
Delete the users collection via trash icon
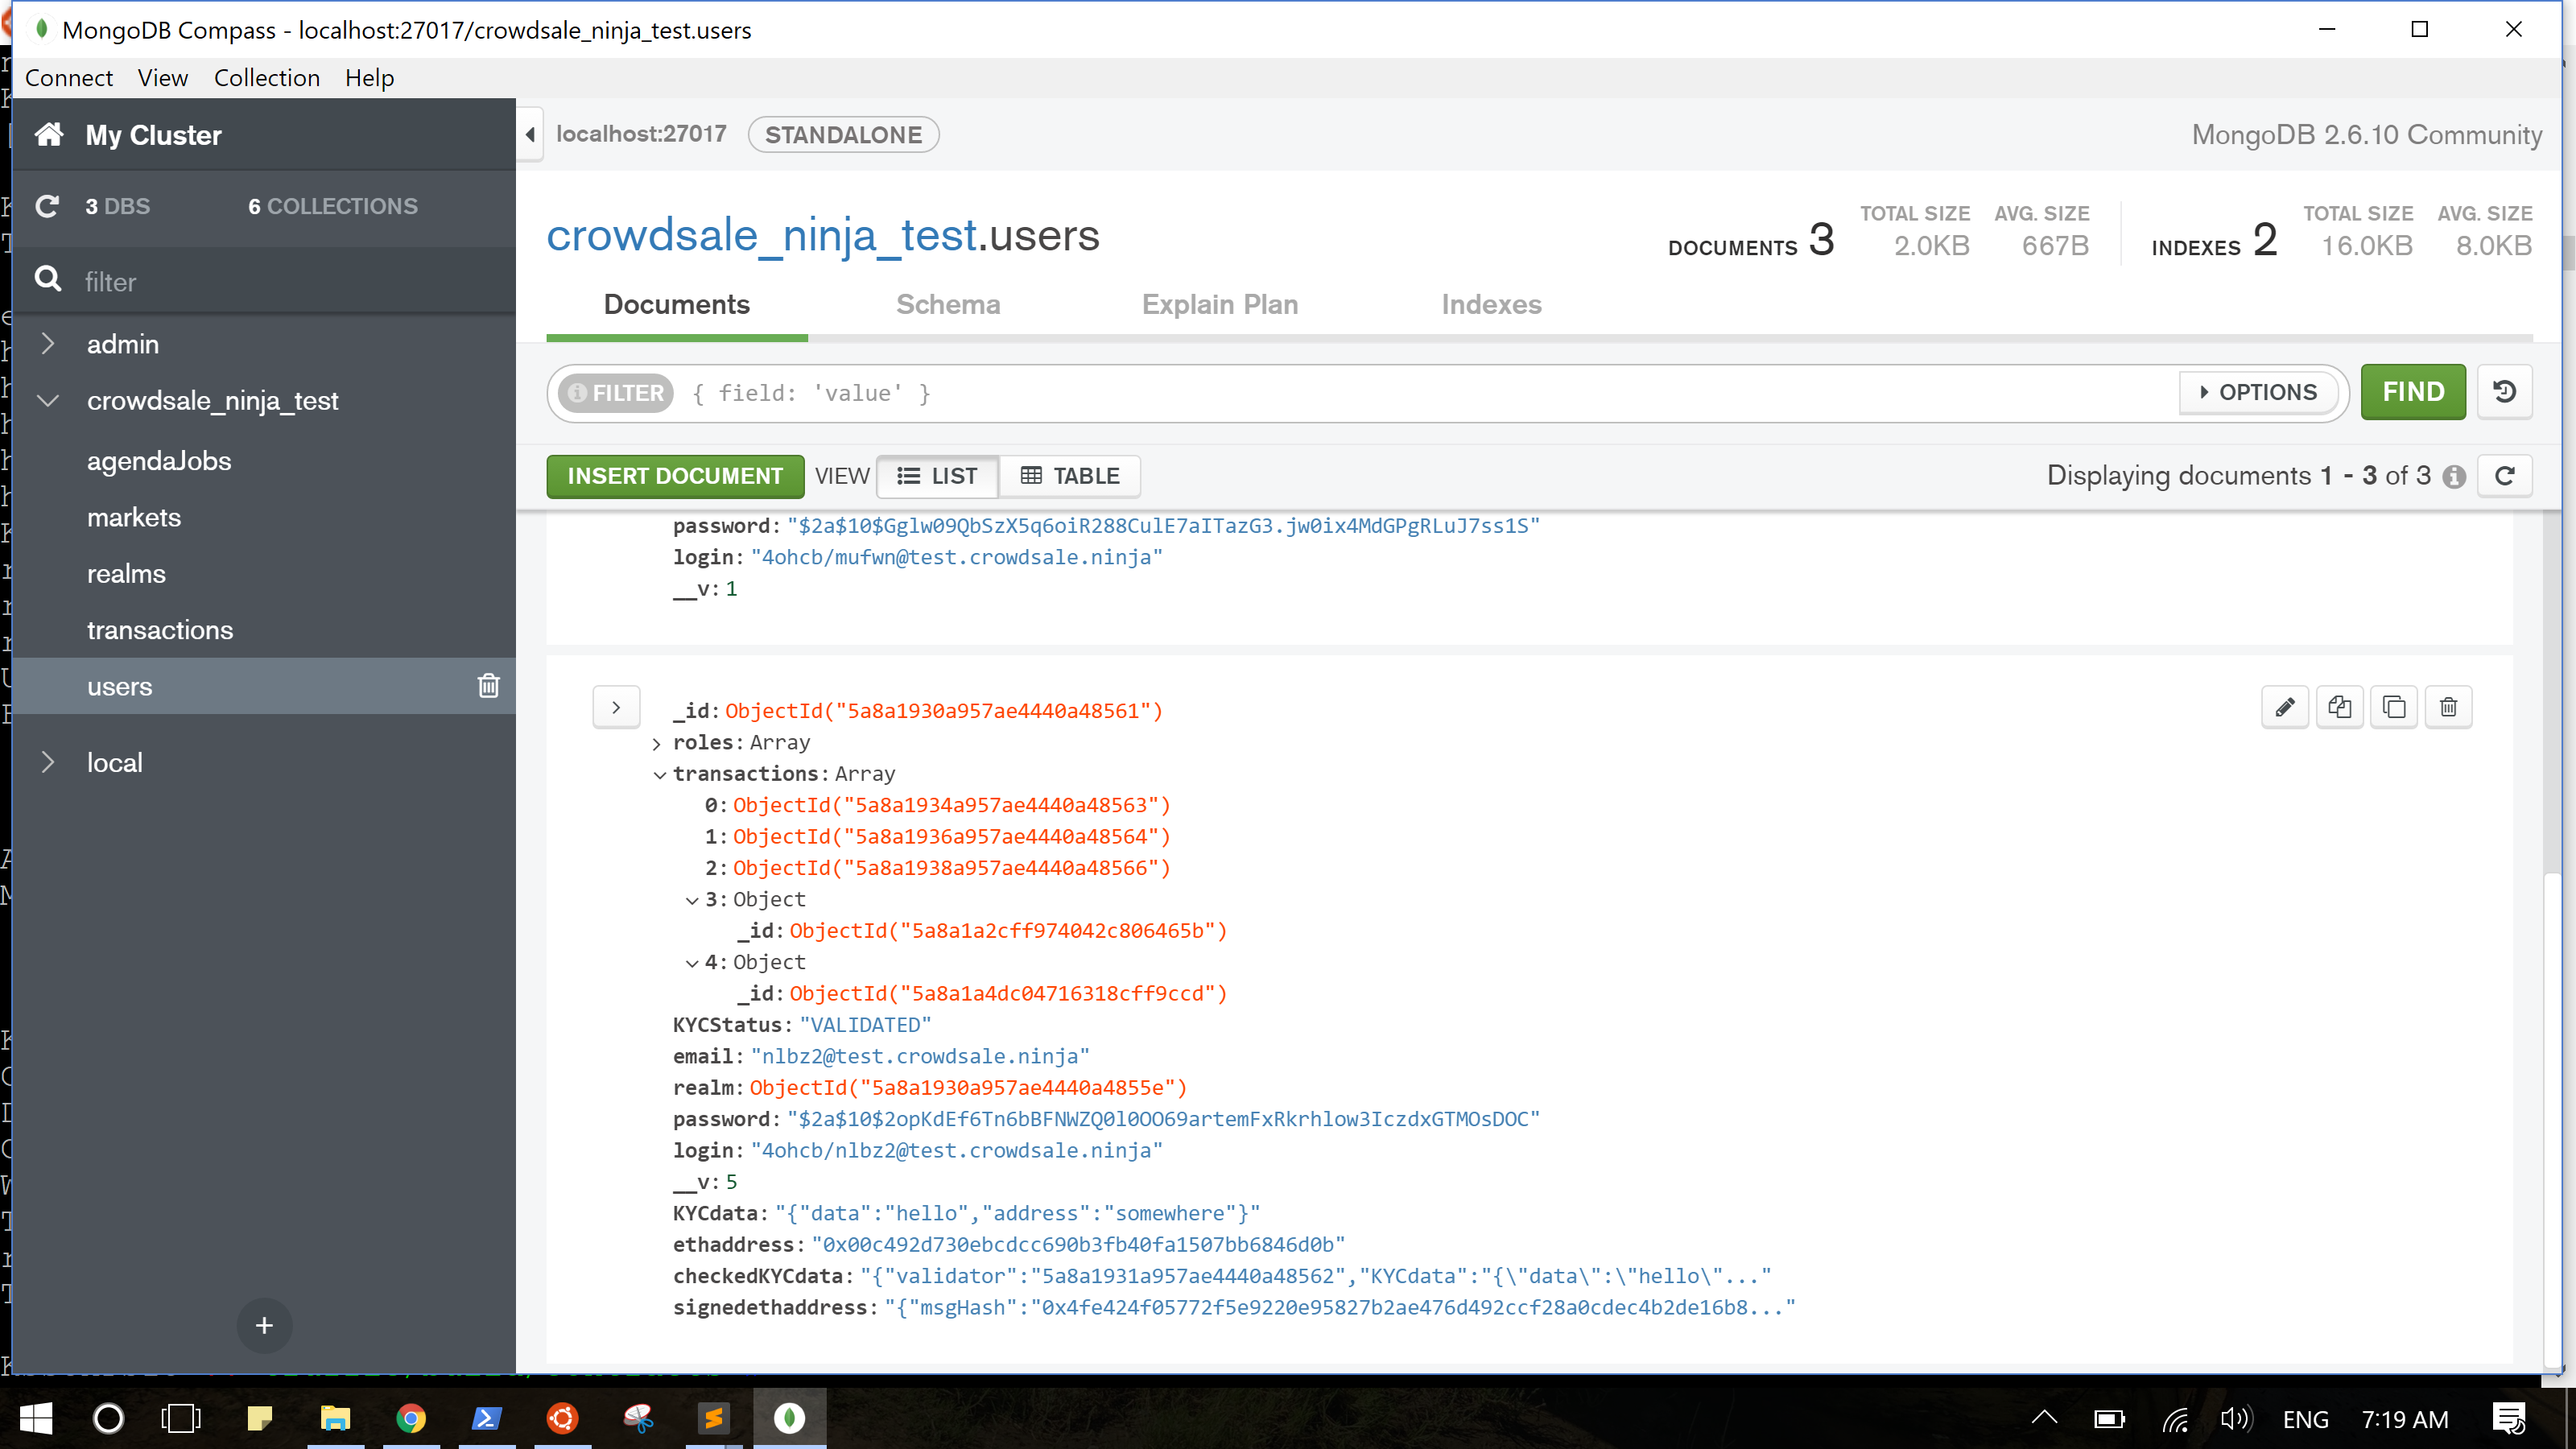click(x=489, y=686)
